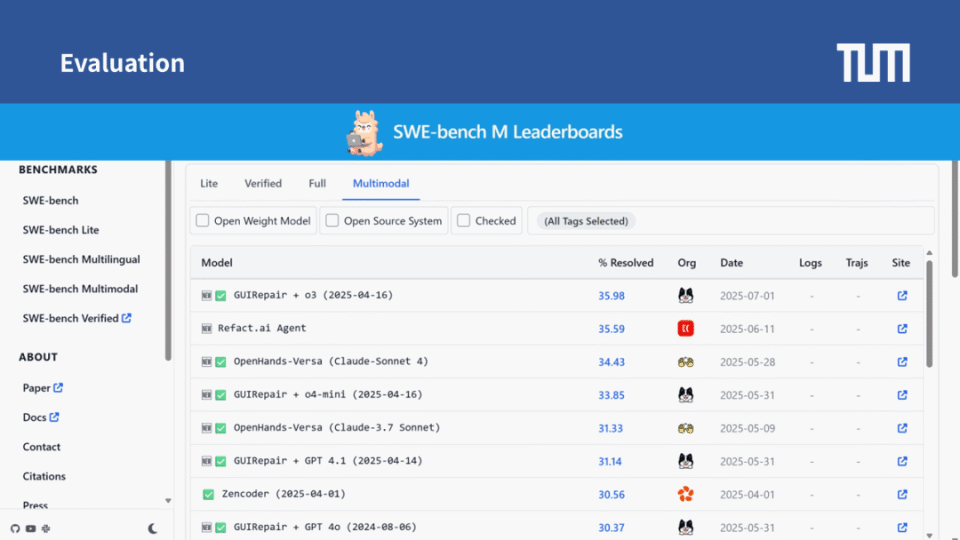Click the SWE-bench llama mascot logo
The height and width of the screenshot is (540, 960).
364,133
